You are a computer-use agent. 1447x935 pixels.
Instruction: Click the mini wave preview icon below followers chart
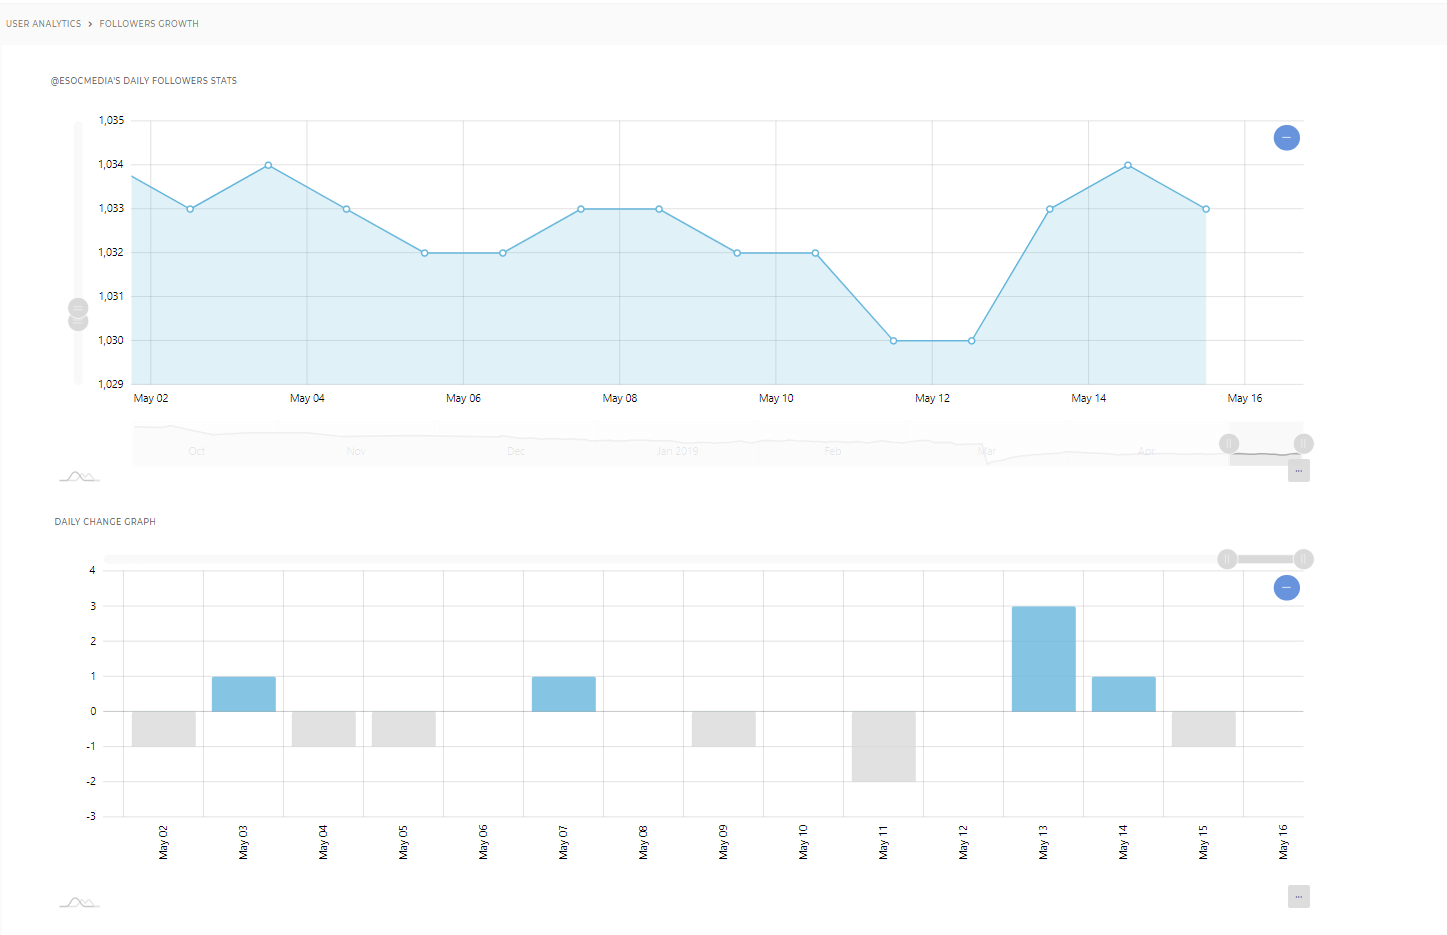point(79,476)
